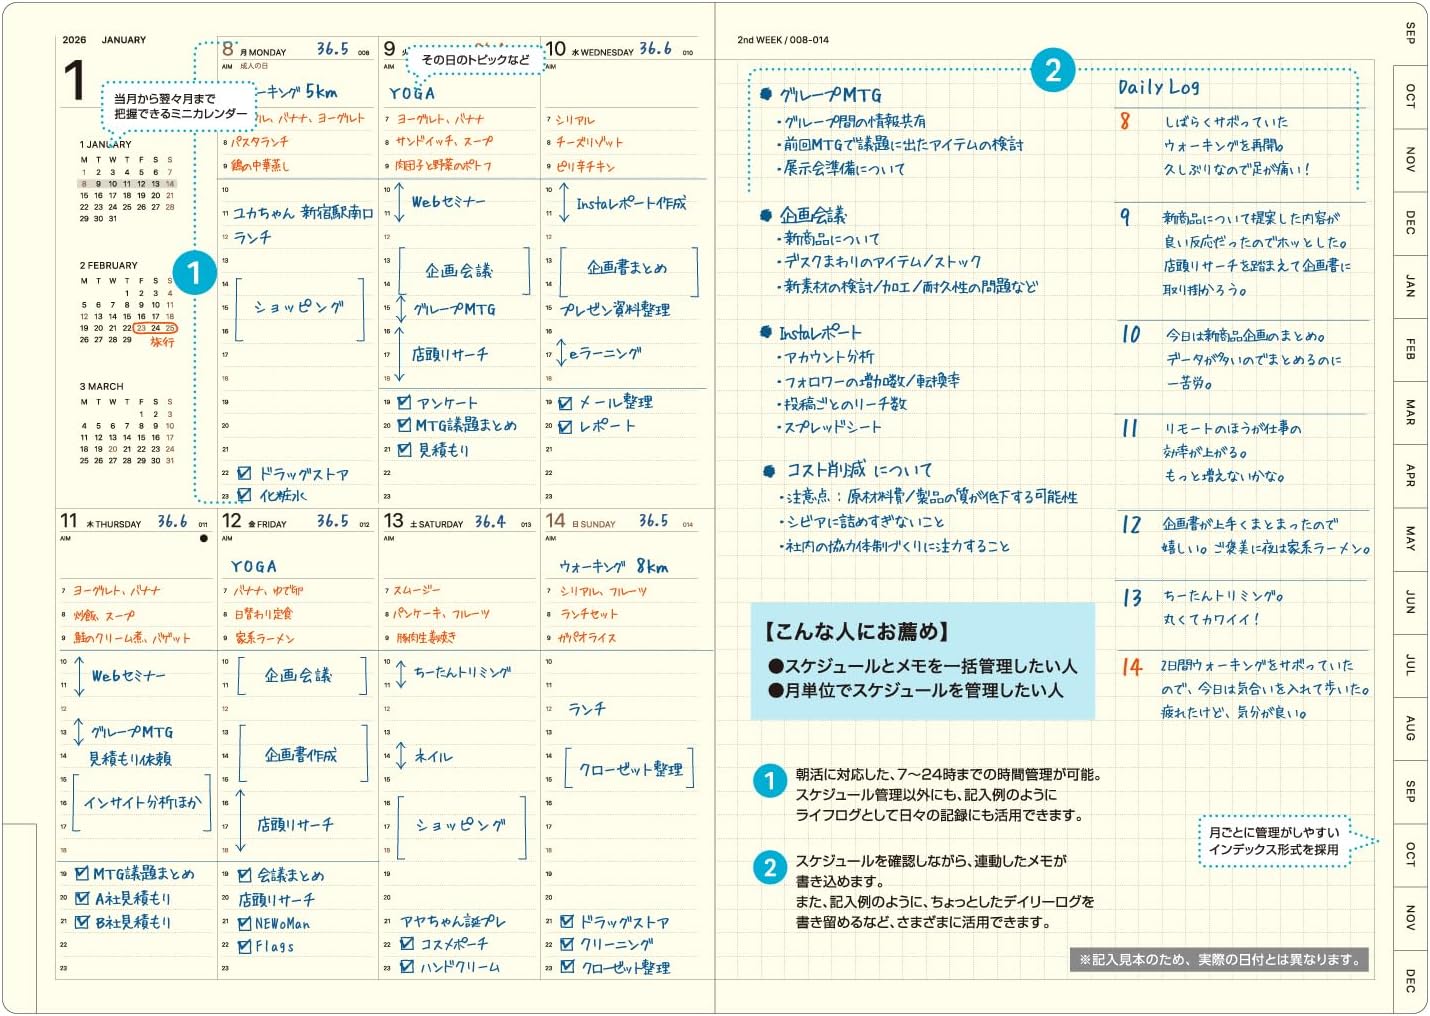Click the '1 JANUARY' mini calendar title

tap(105, 144)
